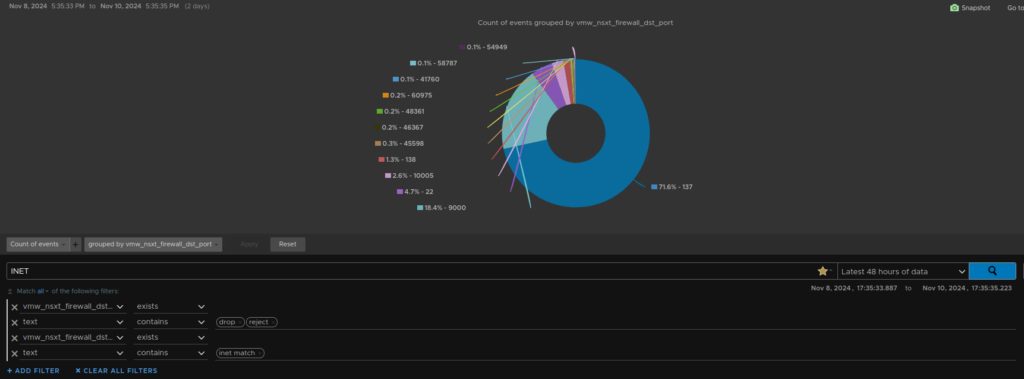Collapse filters using the icon beside Match

coord(10,291)
